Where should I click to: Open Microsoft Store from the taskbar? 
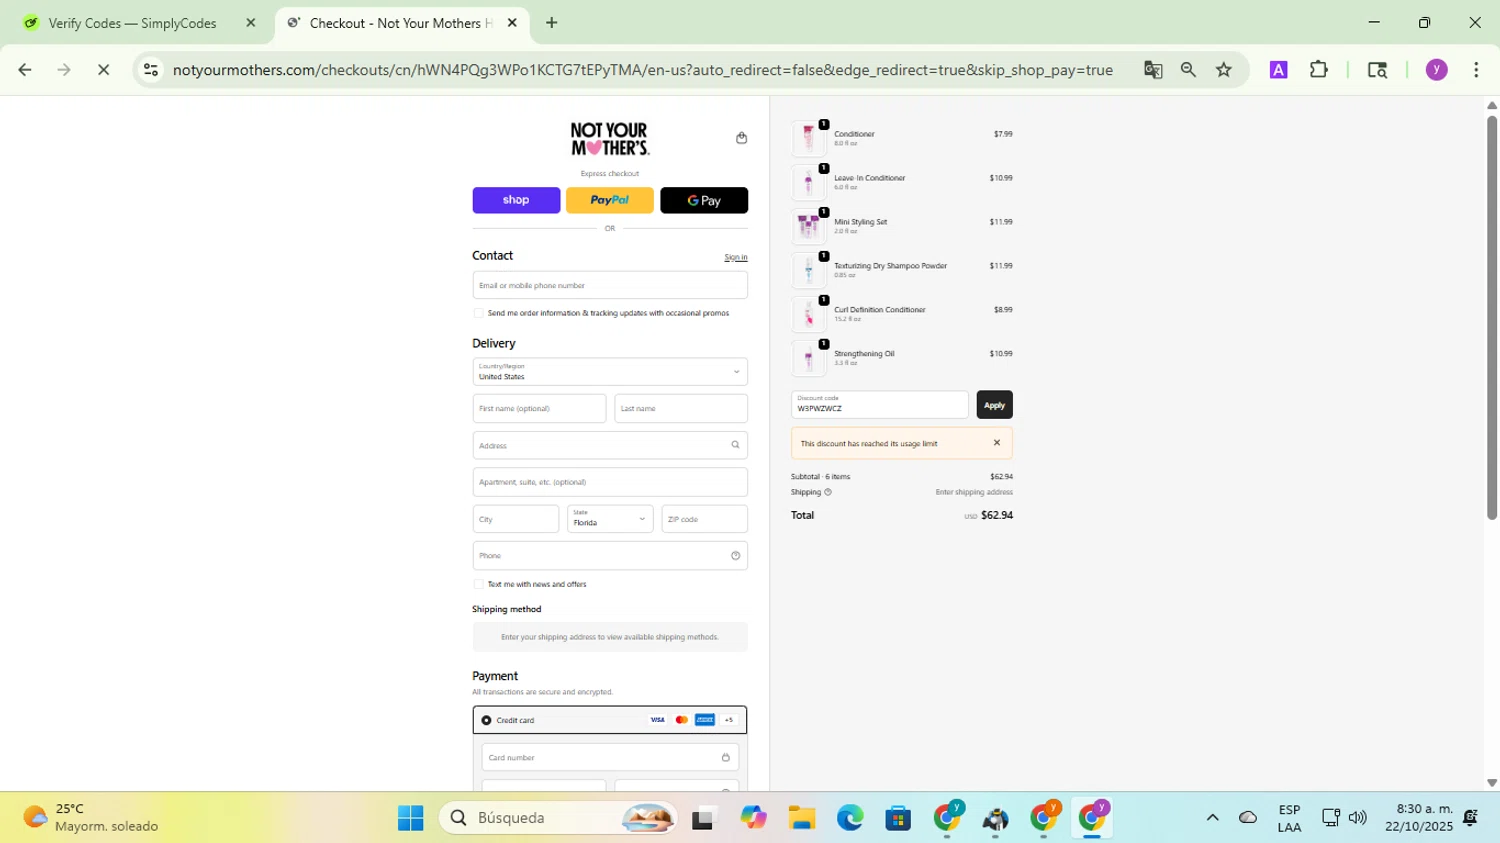pyautogui.click(x=898, y=818)
